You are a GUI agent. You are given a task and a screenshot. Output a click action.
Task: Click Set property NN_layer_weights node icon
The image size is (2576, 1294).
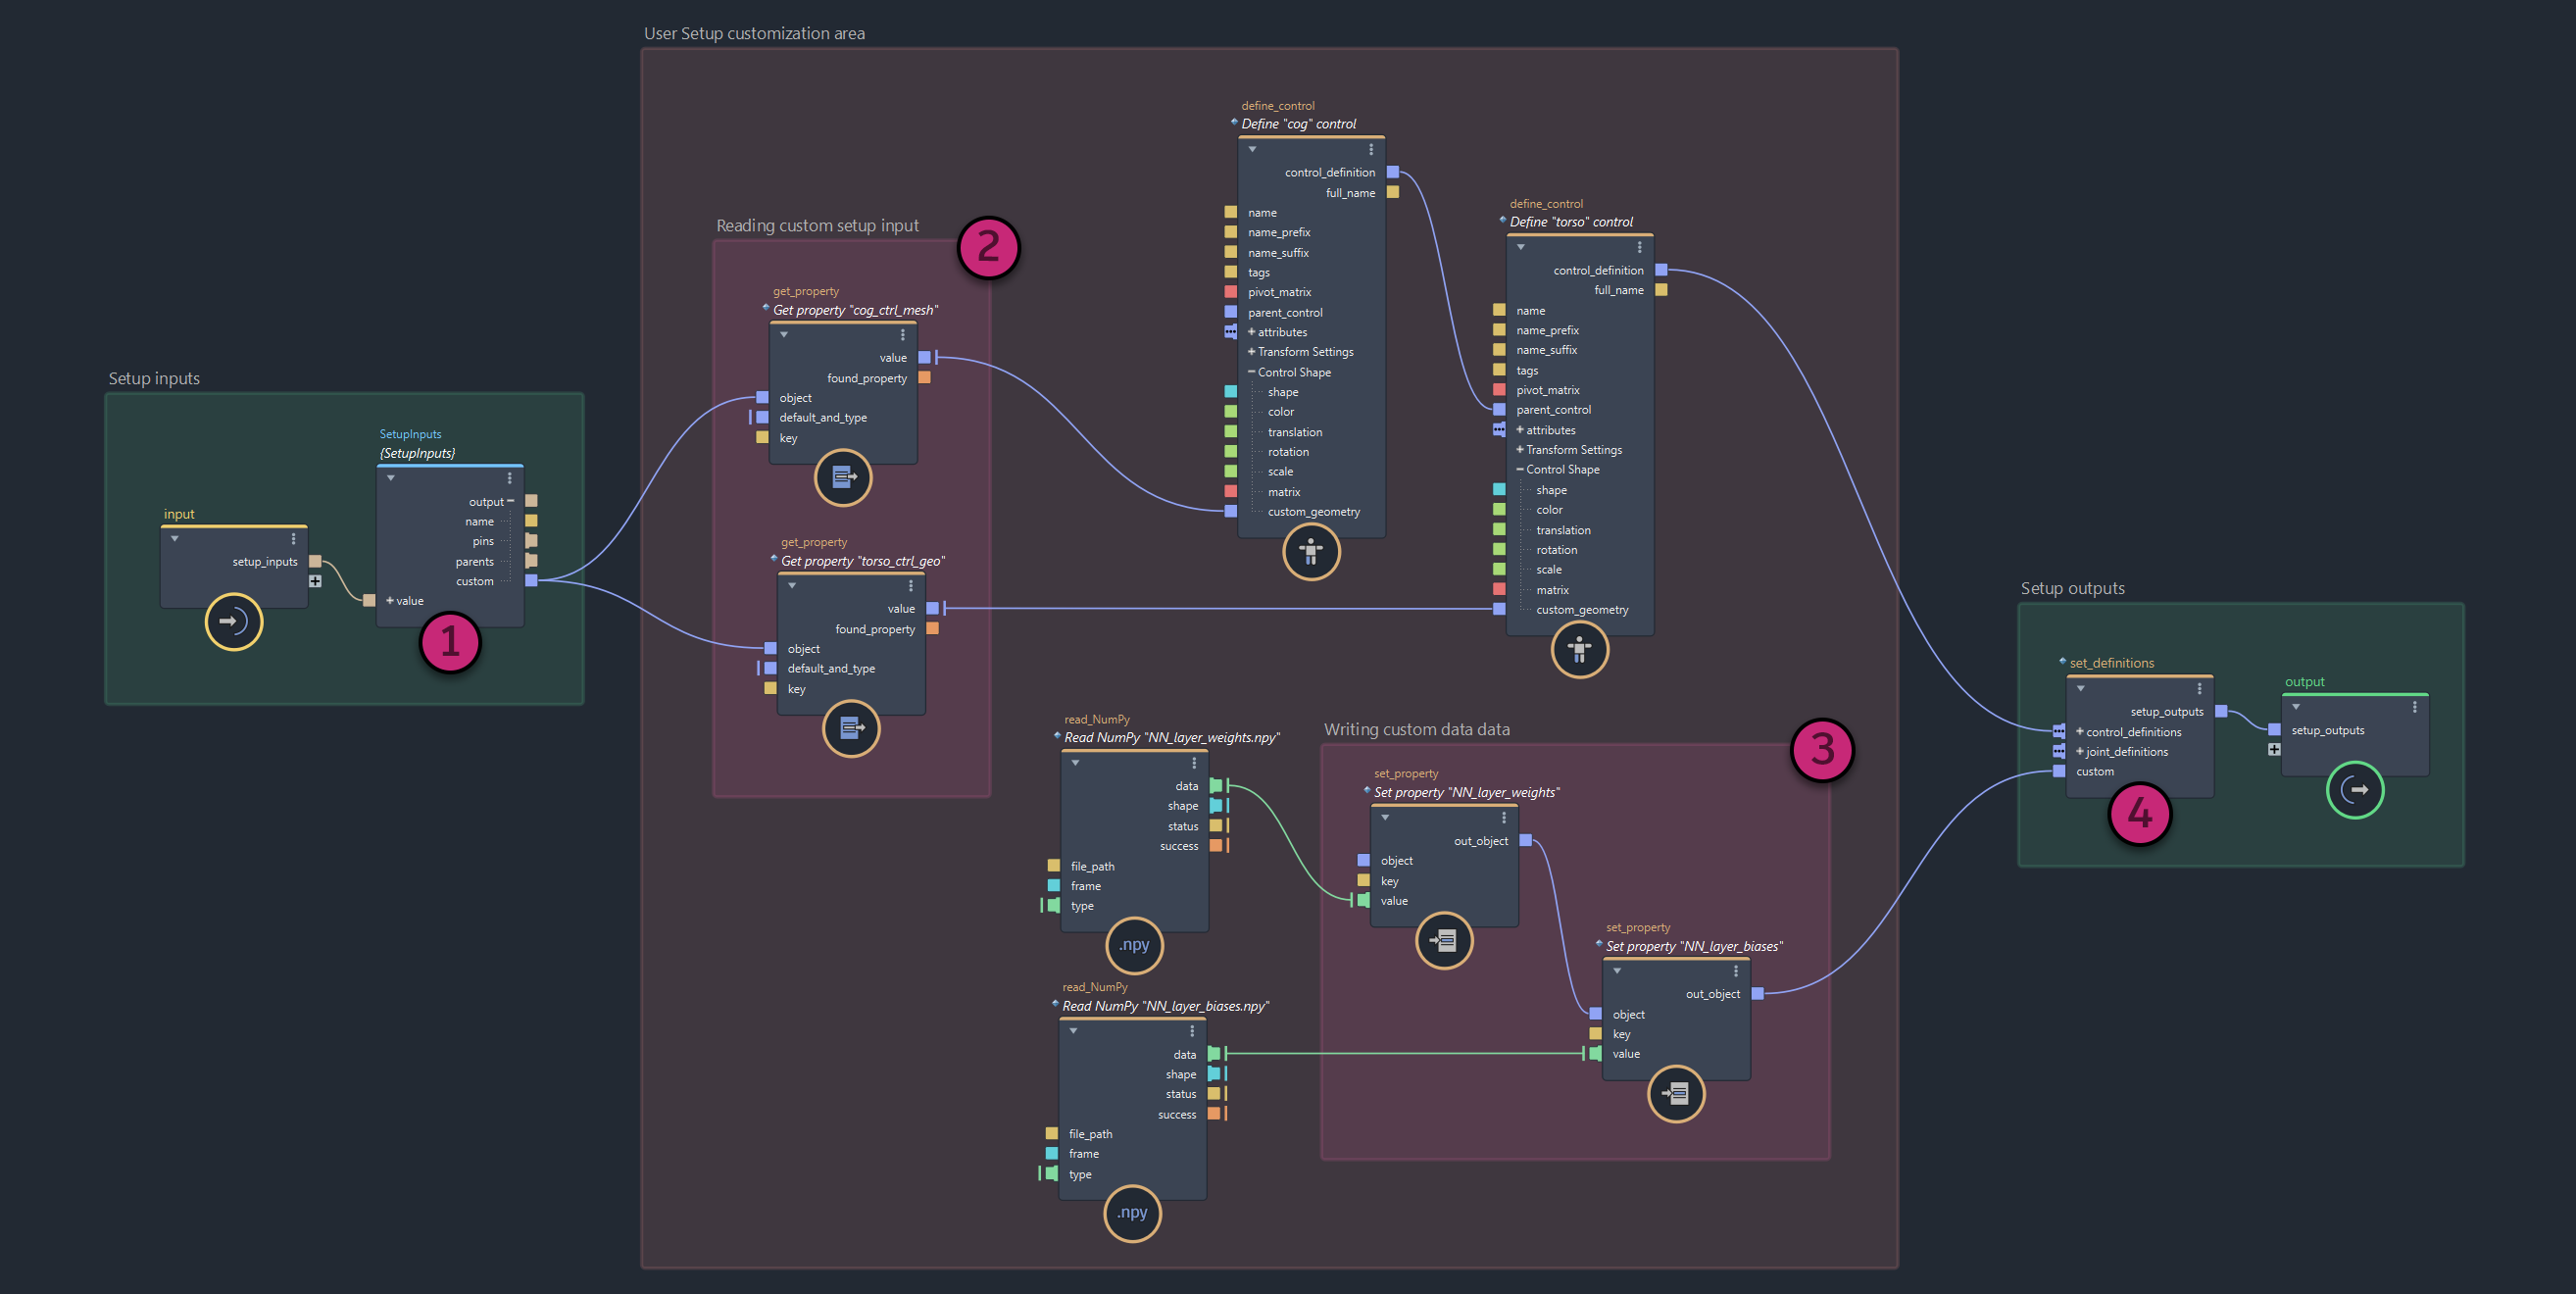click(x=1444, y=940)
